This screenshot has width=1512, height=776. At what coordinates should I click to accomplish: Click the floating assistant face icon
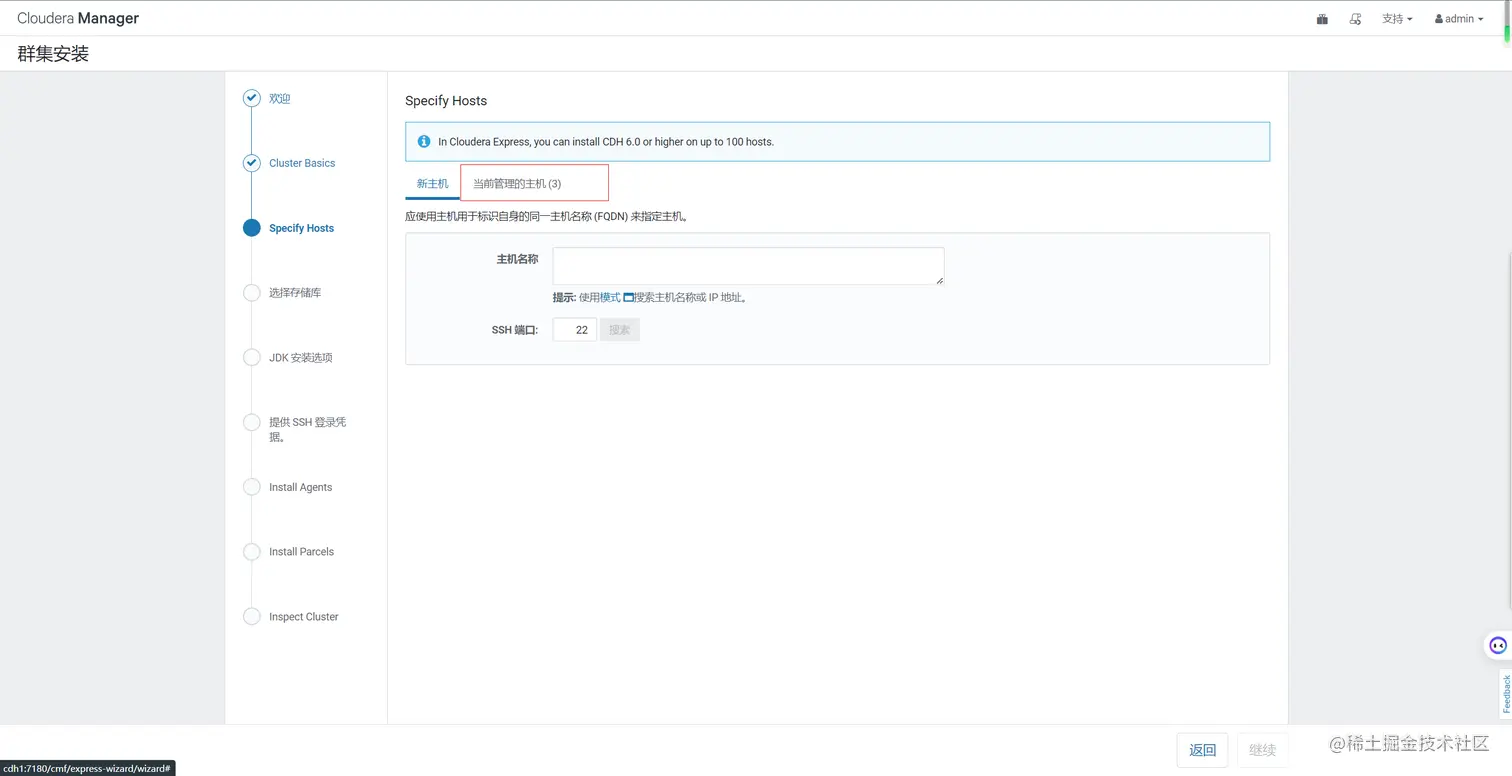click(1497, 645)
